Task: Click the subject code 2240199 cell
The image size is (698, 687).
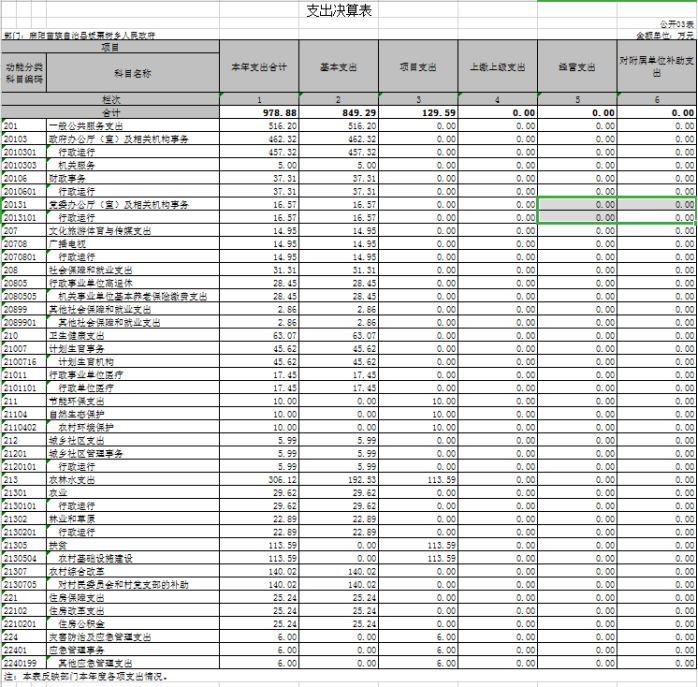Action: (19, 662)
